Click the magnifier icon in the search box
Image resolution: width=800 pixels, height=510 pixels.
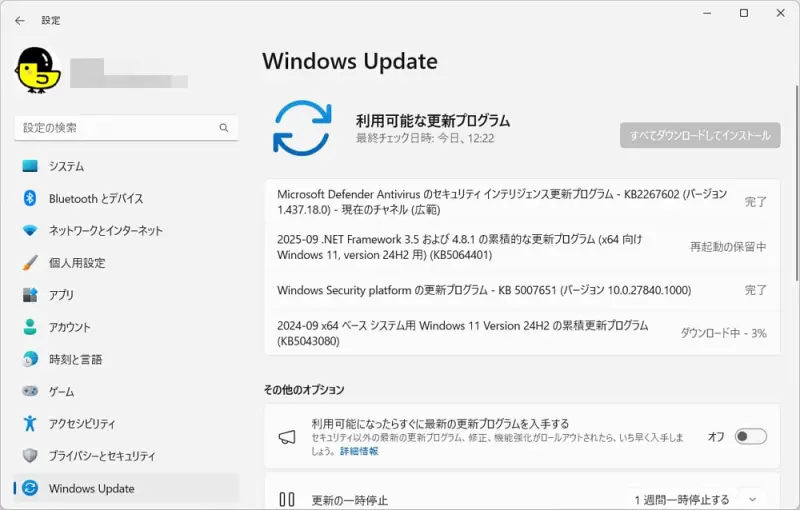pos(223,128)
